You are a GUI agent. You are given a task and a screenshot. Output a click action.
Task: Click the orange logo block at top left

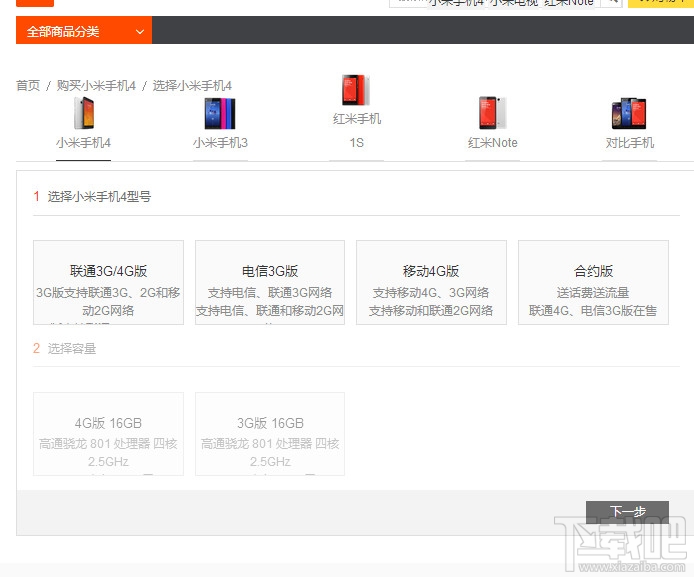(x=35, y=3)
